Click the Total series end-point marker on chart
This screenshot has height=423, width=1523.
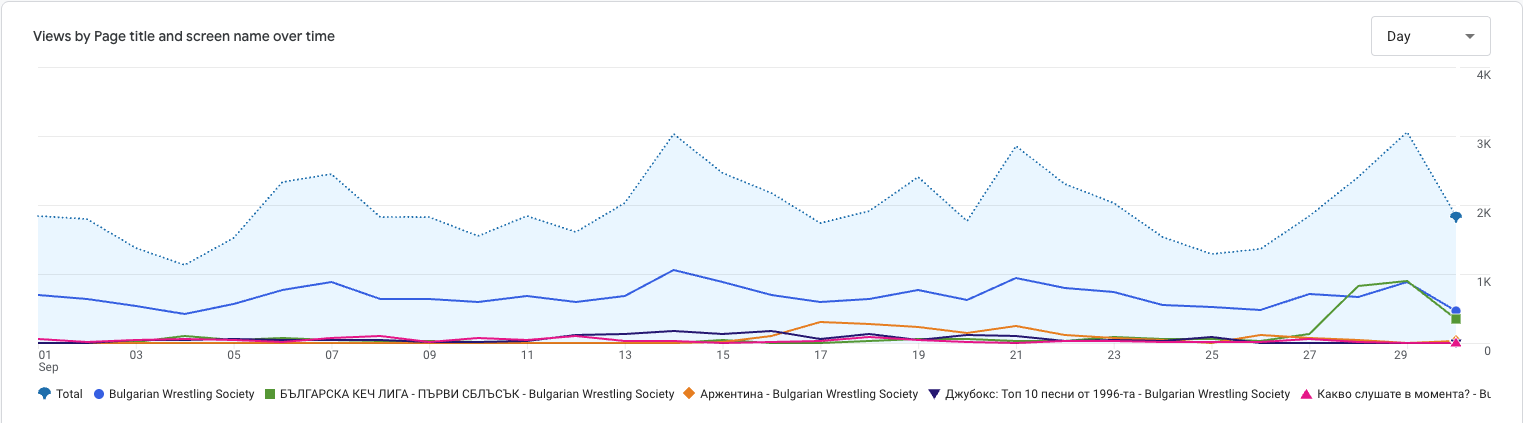pos(1456,217)
